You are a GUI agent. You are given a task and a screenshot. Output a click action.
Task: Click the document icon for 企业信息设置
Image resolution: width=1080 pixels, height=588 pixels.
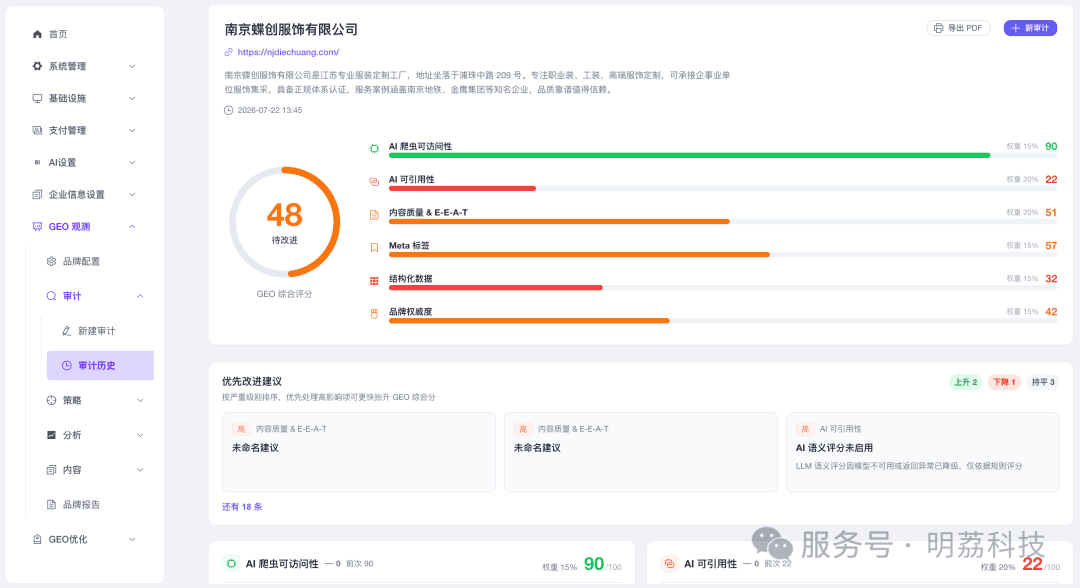[37, 195]
